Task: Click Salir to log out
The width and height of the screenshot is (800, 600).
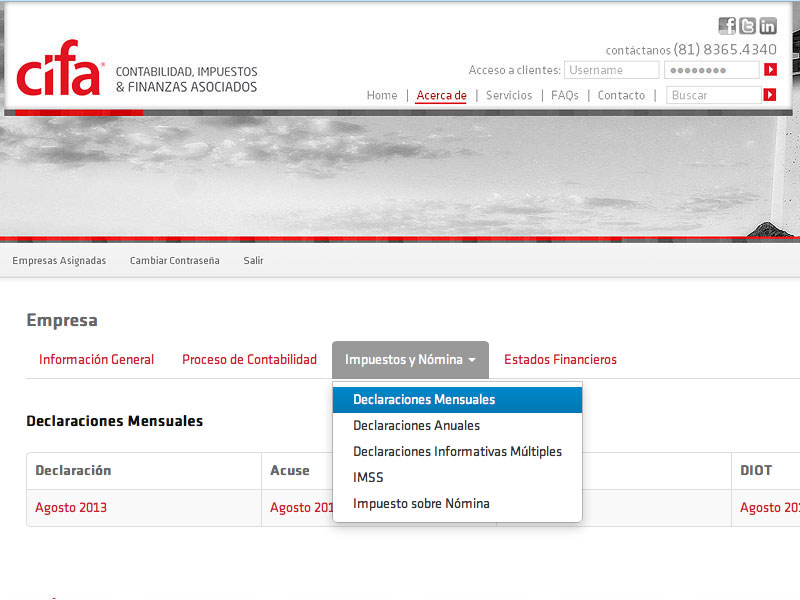Action: click(x=253, y=261)
